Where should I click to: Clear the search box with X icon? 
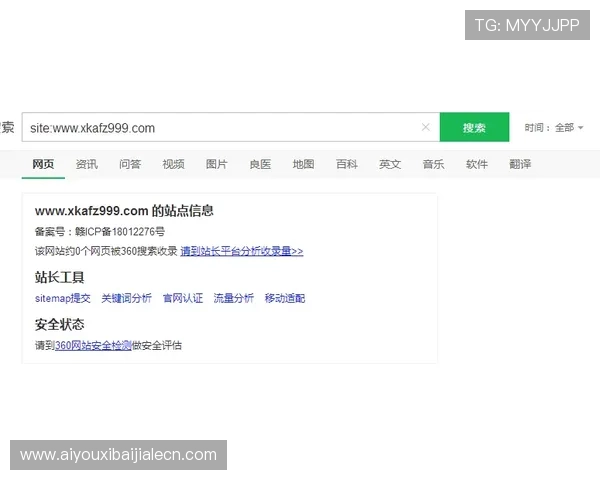coord(426,127)
